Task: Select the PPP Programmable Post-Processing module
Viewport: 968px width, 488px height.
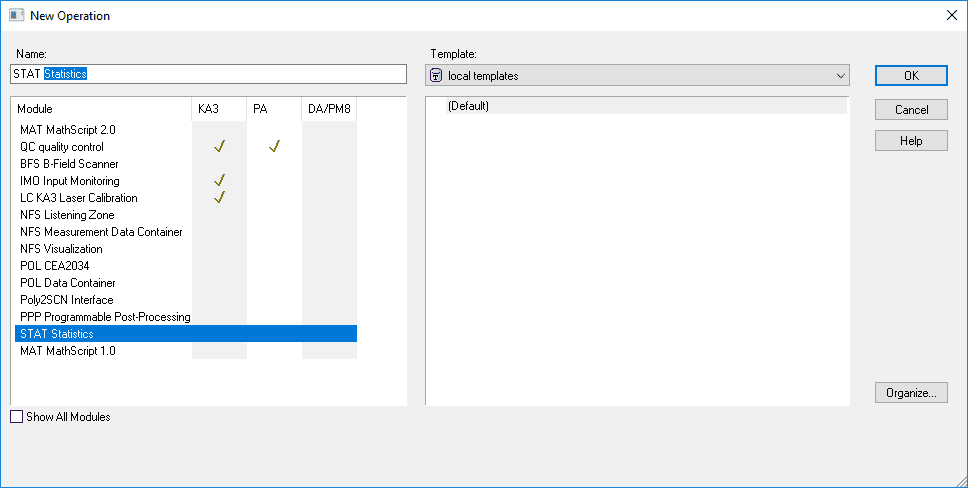Action: [105, 317]
